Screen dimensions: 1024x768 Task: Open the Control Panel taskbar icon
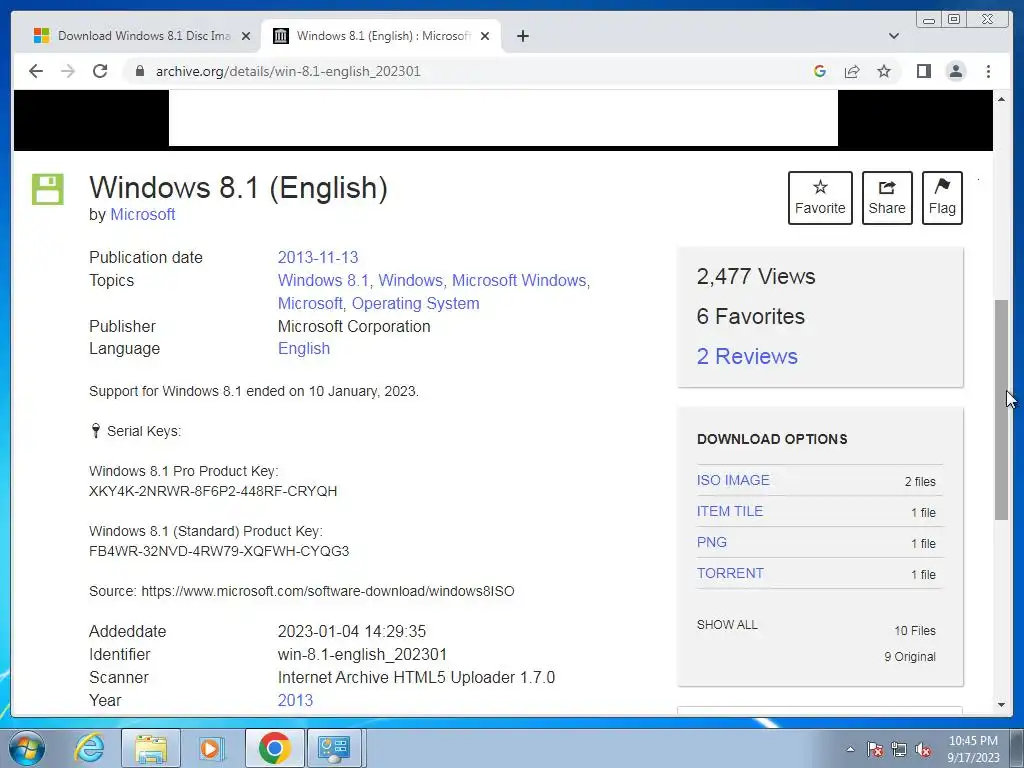pyautogui.click(x=334, y=748)
